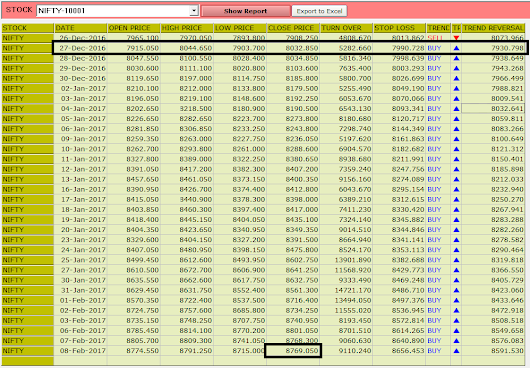Viewport: 530px width, 368px height.
Task: Click blue up arrow for 04-Jan-2017
Action: (x=456, y=109)
